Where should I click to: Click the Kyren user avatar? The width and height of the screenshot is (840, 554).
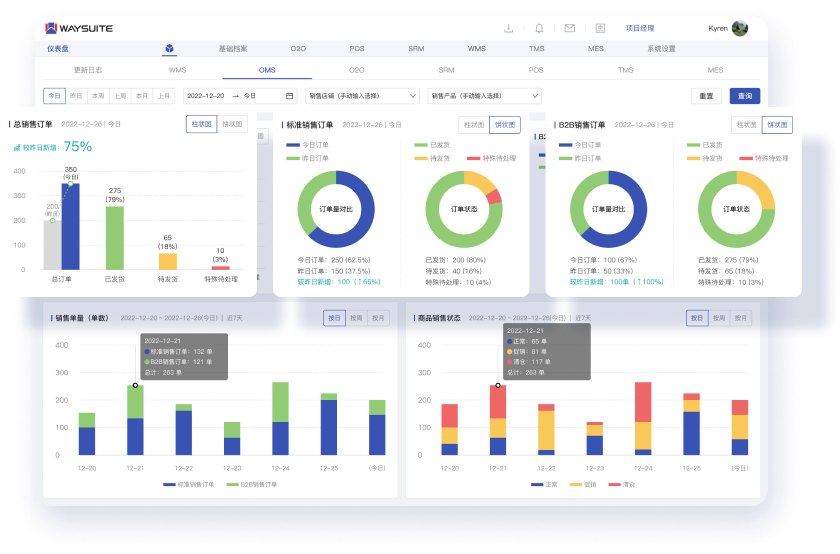coord(740,29)
